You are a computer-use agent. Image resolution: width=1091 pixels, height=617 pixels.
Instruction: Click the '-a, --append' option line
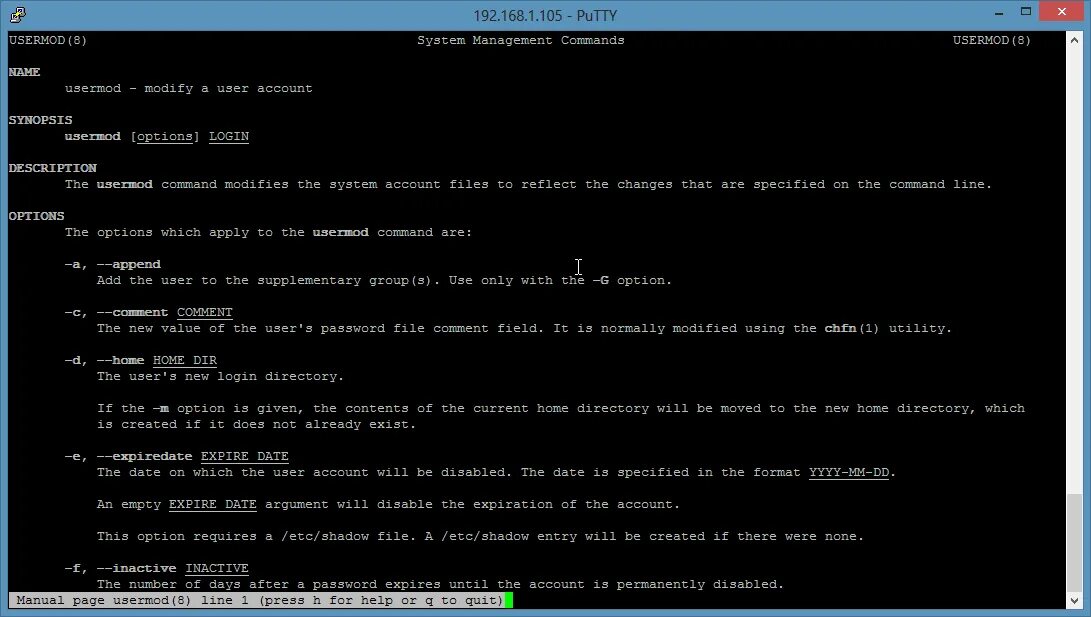pos(113,264)
